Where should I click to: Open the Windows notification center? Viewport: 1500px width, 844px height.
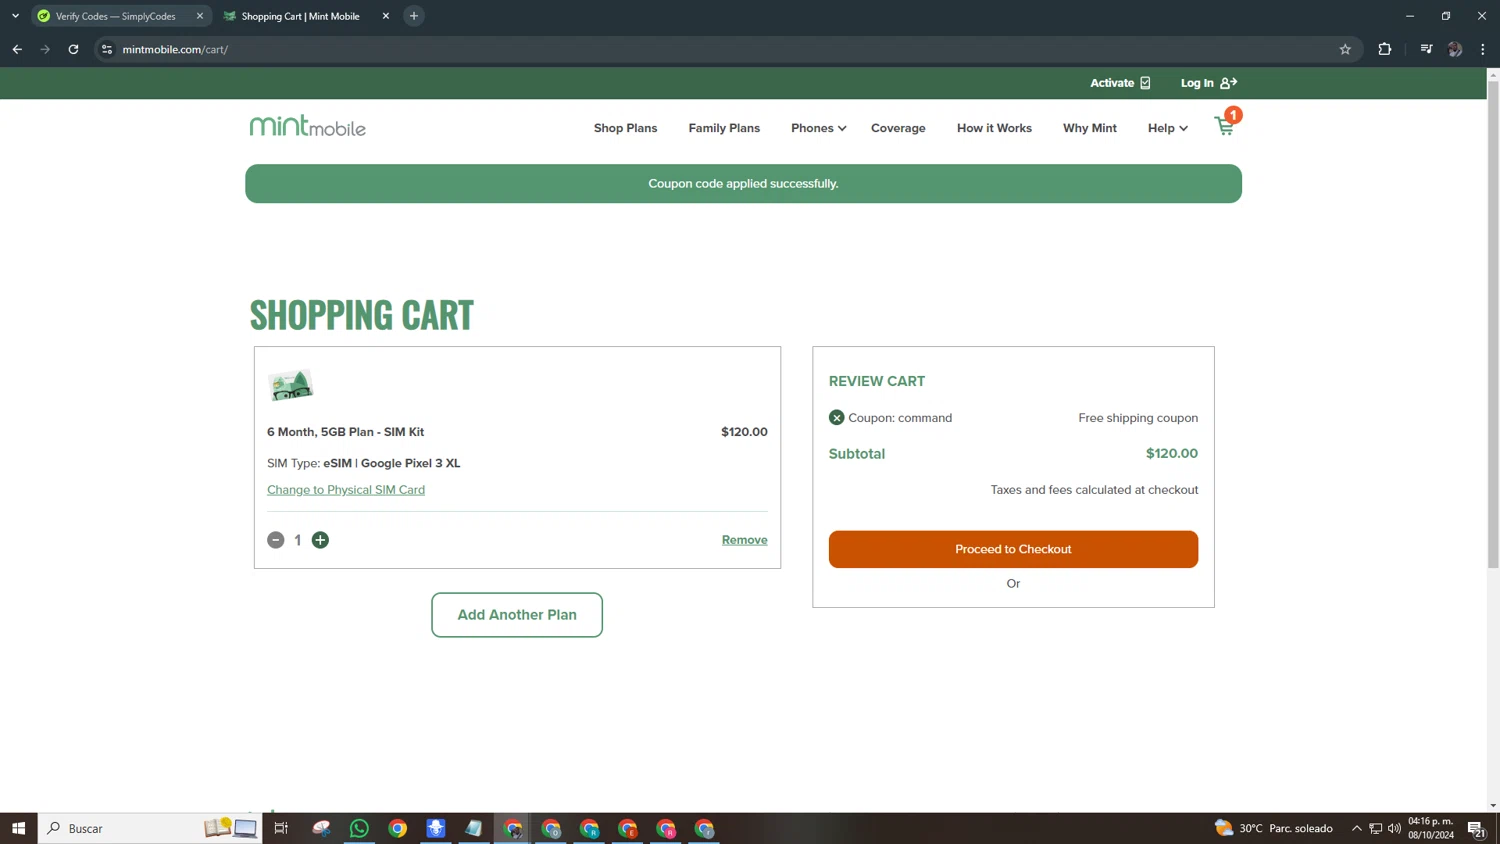pyautogui.click(x=1476, y=828)
